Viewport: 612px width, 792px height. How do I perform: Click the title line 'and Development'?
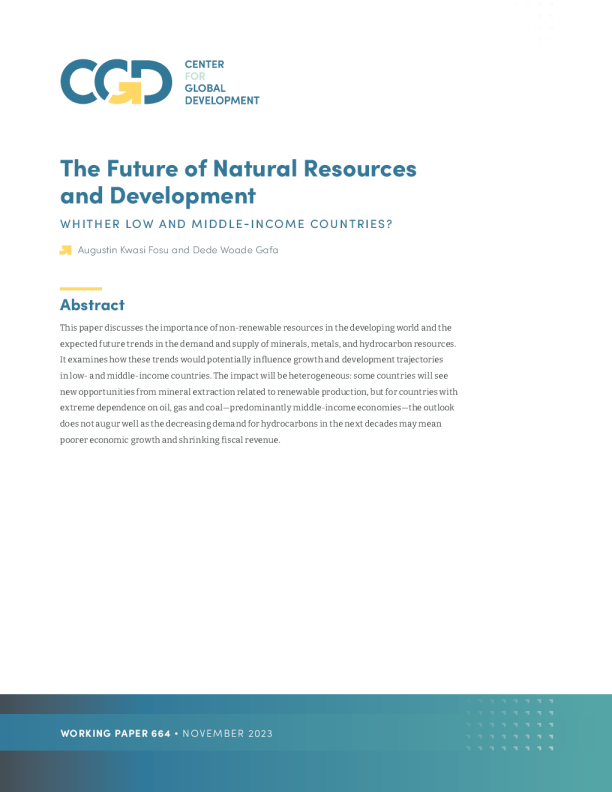pos(158,196)
